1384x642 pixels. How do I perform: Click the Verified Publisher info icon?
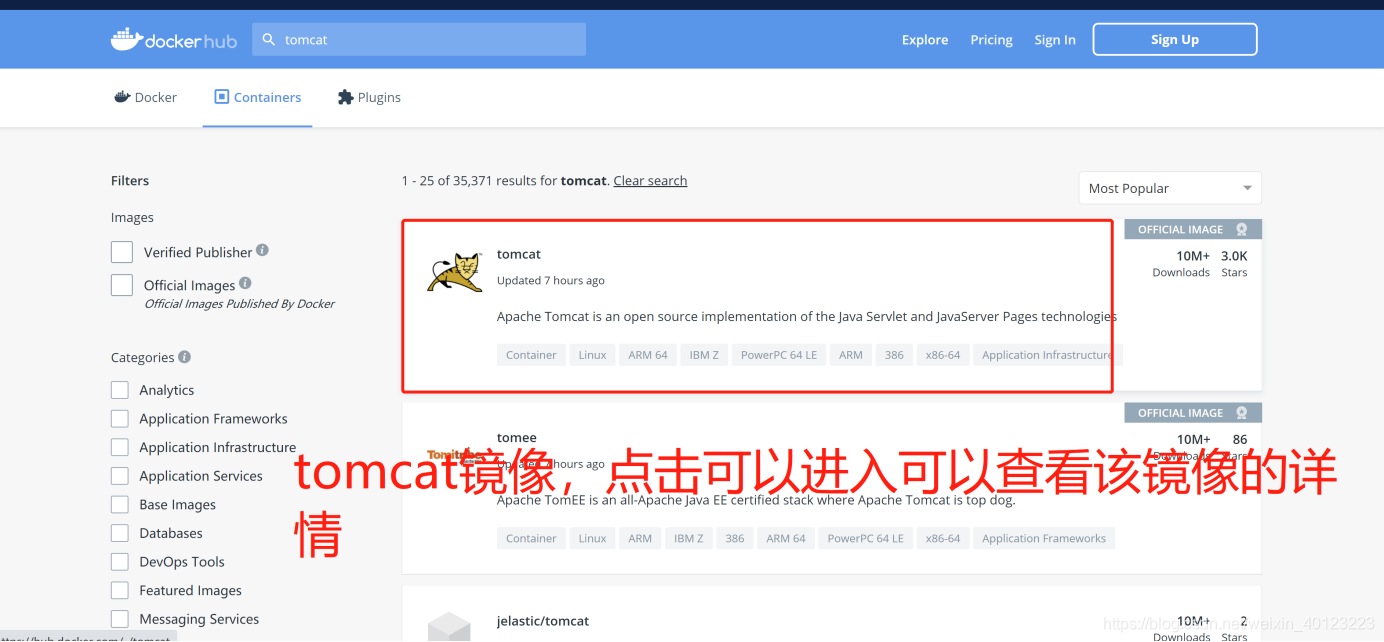point(262,250)
